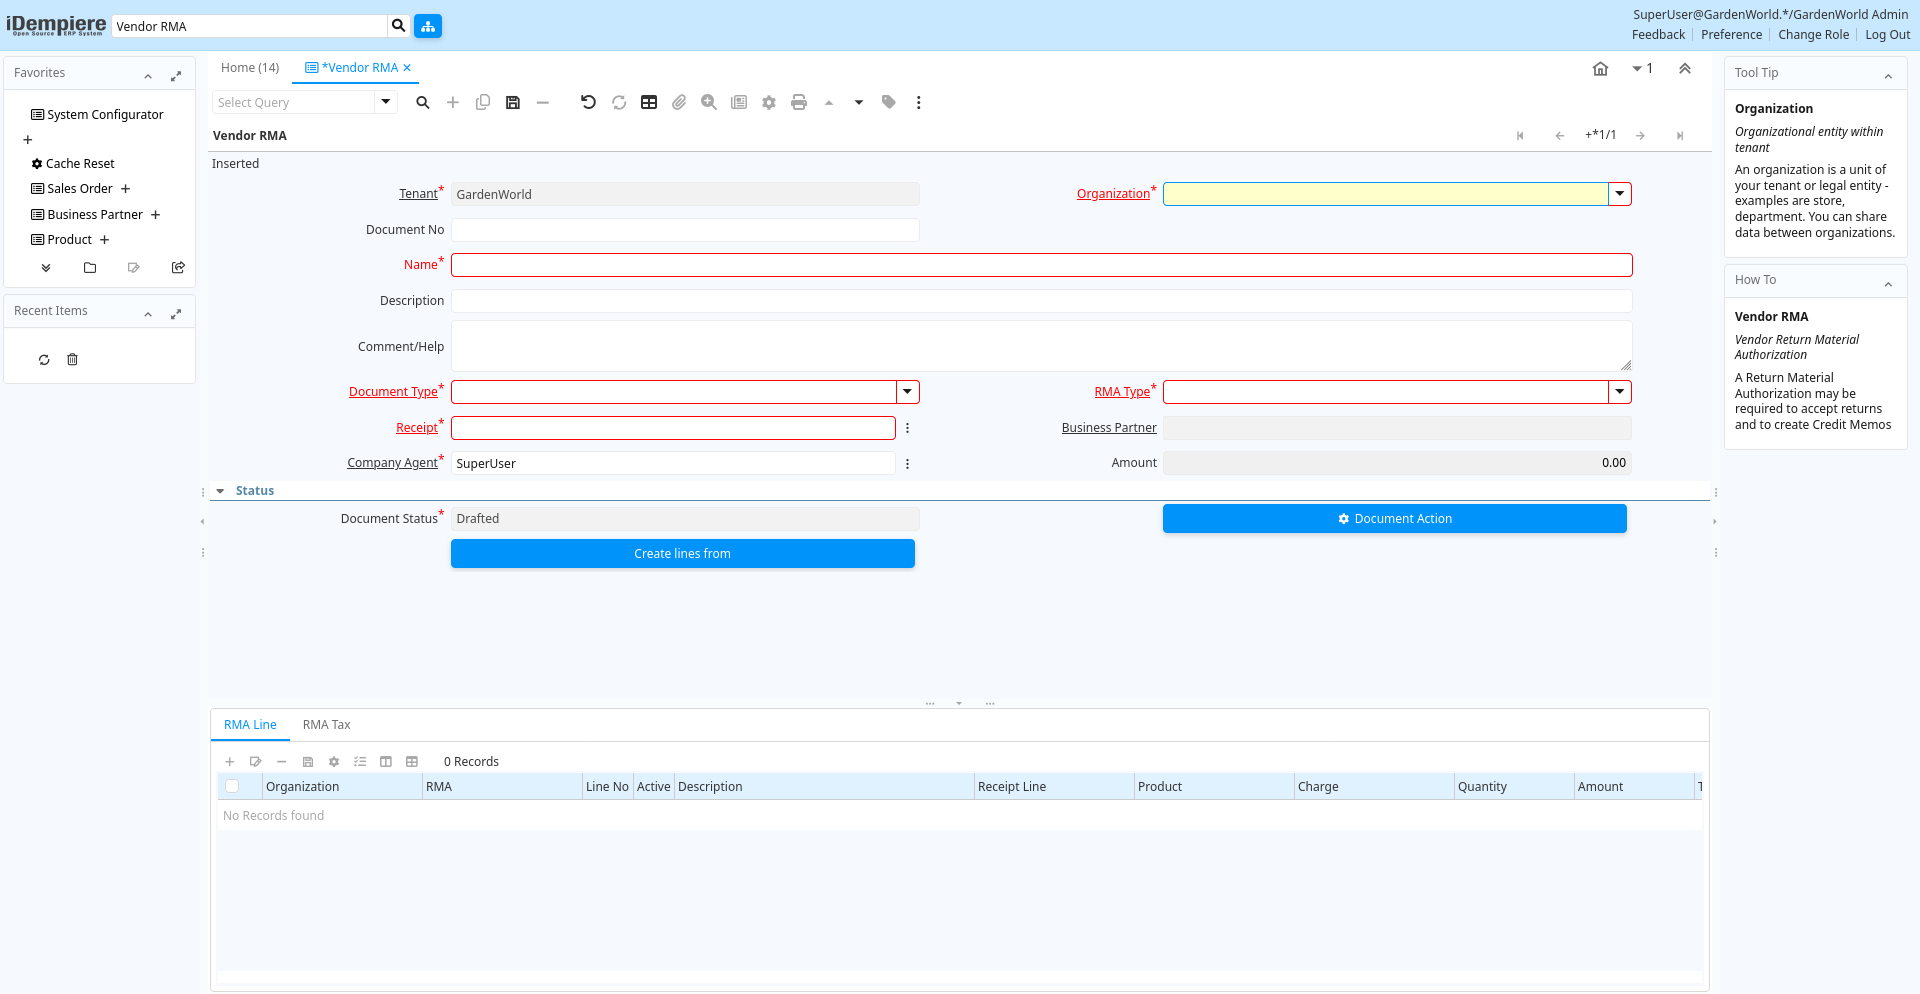Screen dimensions: 1920x994
Task: Expand the RMA Type dropdown list
Action: click(x=1620, y=392)
